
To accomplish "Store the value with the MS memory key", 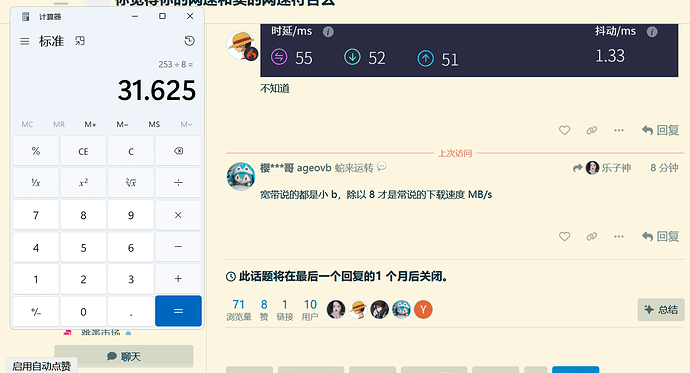I will point(154,124).
